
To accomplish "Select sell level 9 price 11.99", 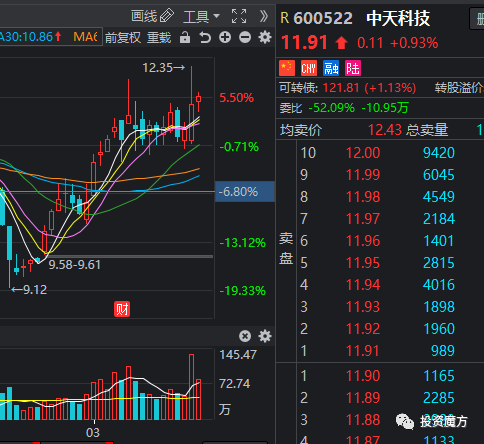I will coord(363,175).
